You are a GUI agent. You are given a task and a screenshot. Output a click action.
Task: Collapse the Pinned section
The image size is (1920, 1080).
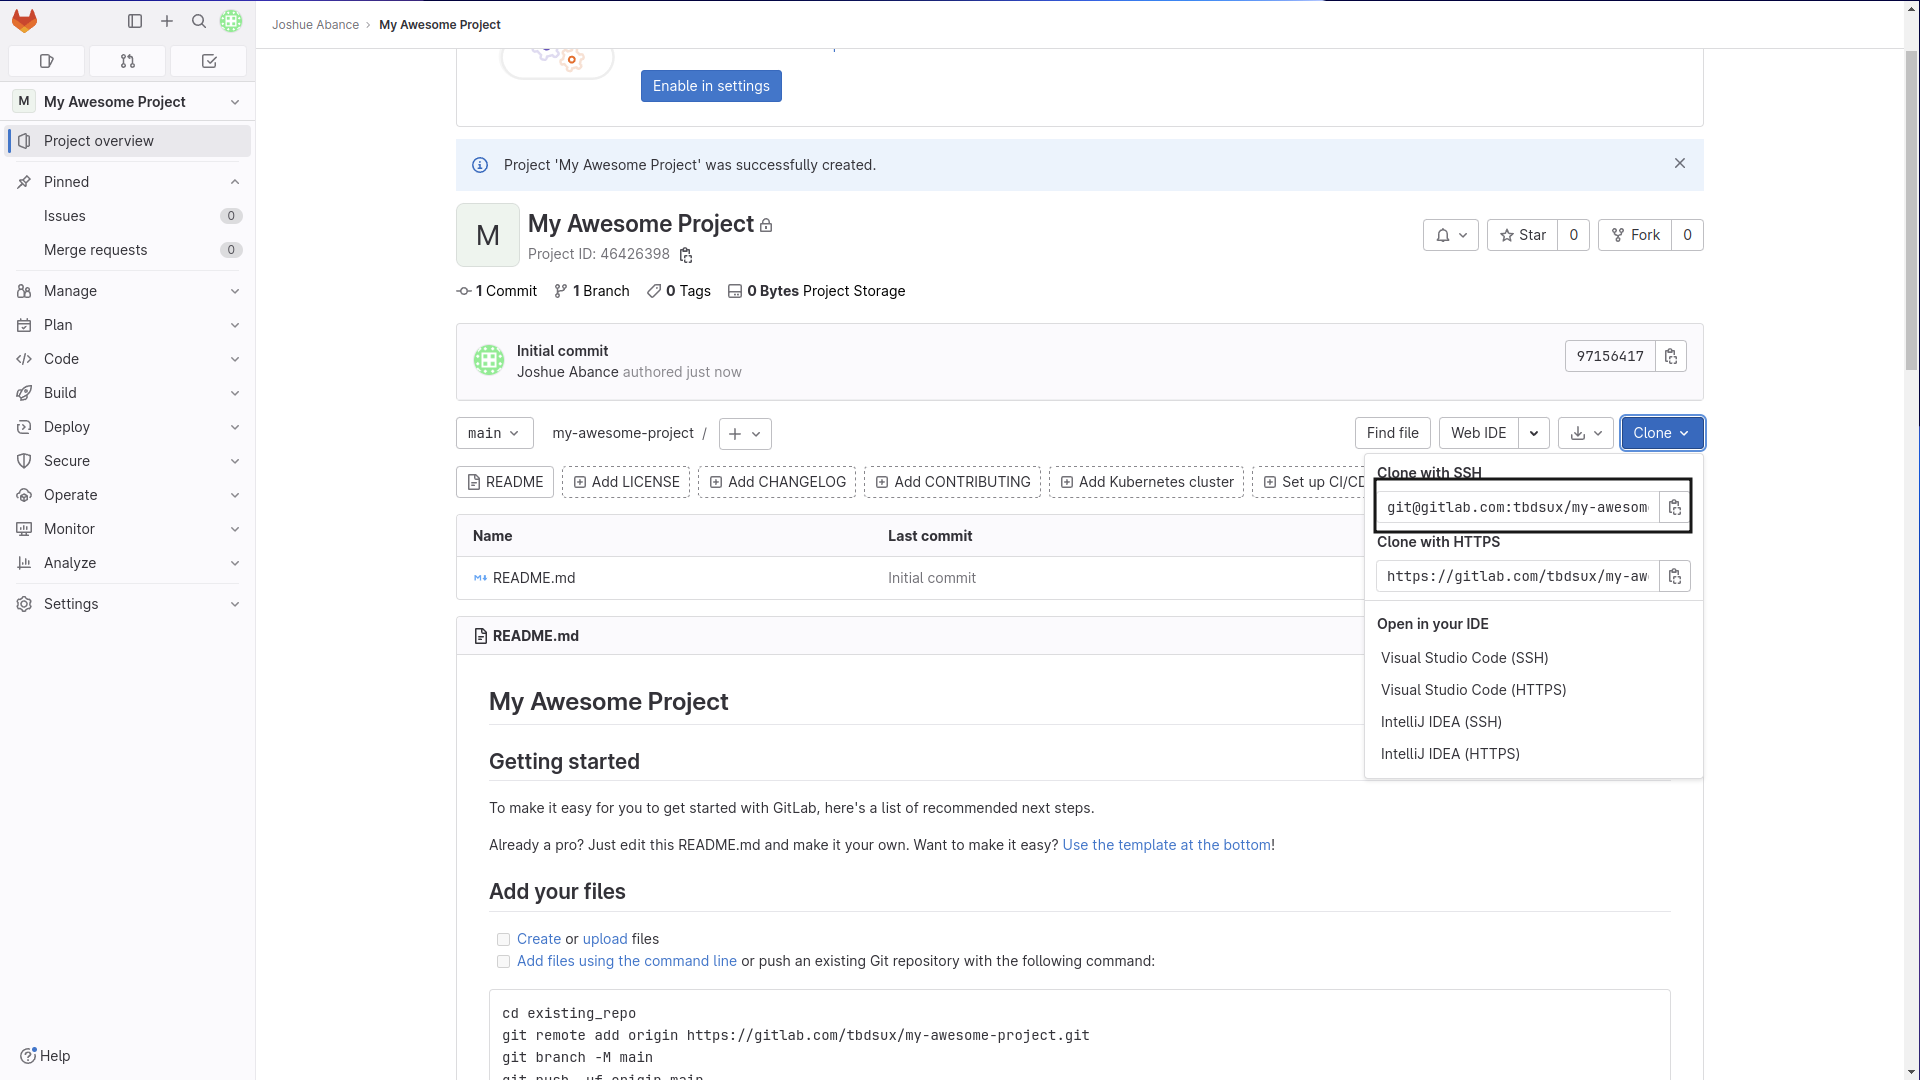tap(128, 182)
